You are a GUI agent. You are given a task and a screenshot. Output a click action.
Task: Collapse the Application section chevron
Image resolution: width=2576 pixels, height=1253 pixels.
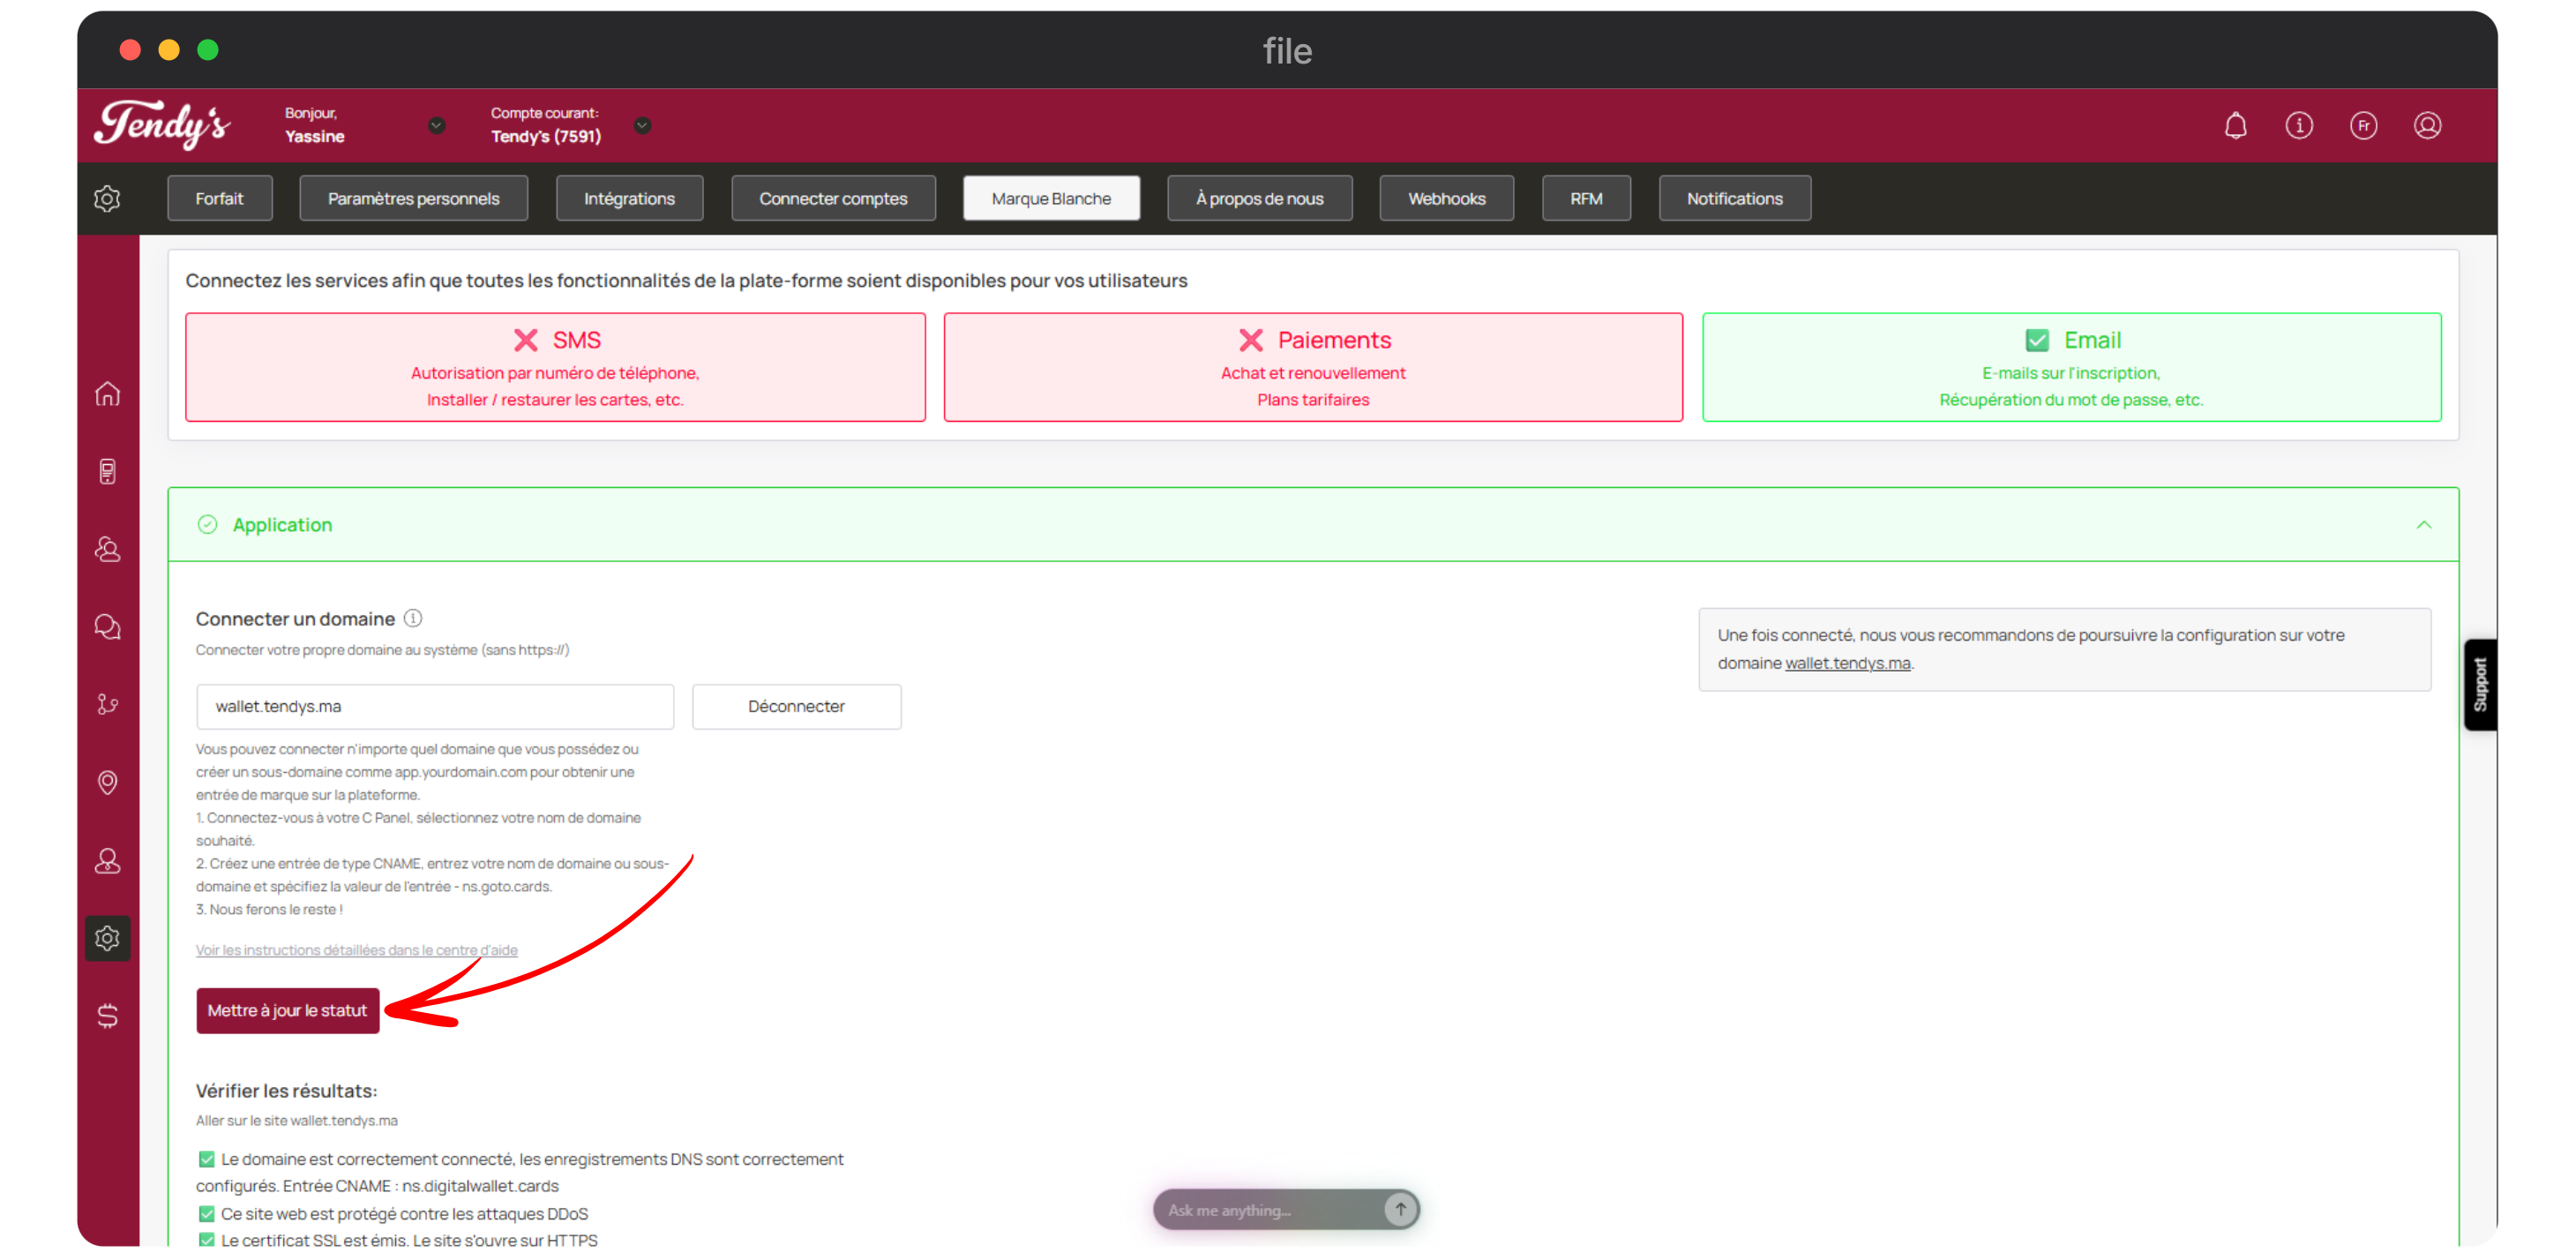pyautogui.click(x=2423, y=525)
